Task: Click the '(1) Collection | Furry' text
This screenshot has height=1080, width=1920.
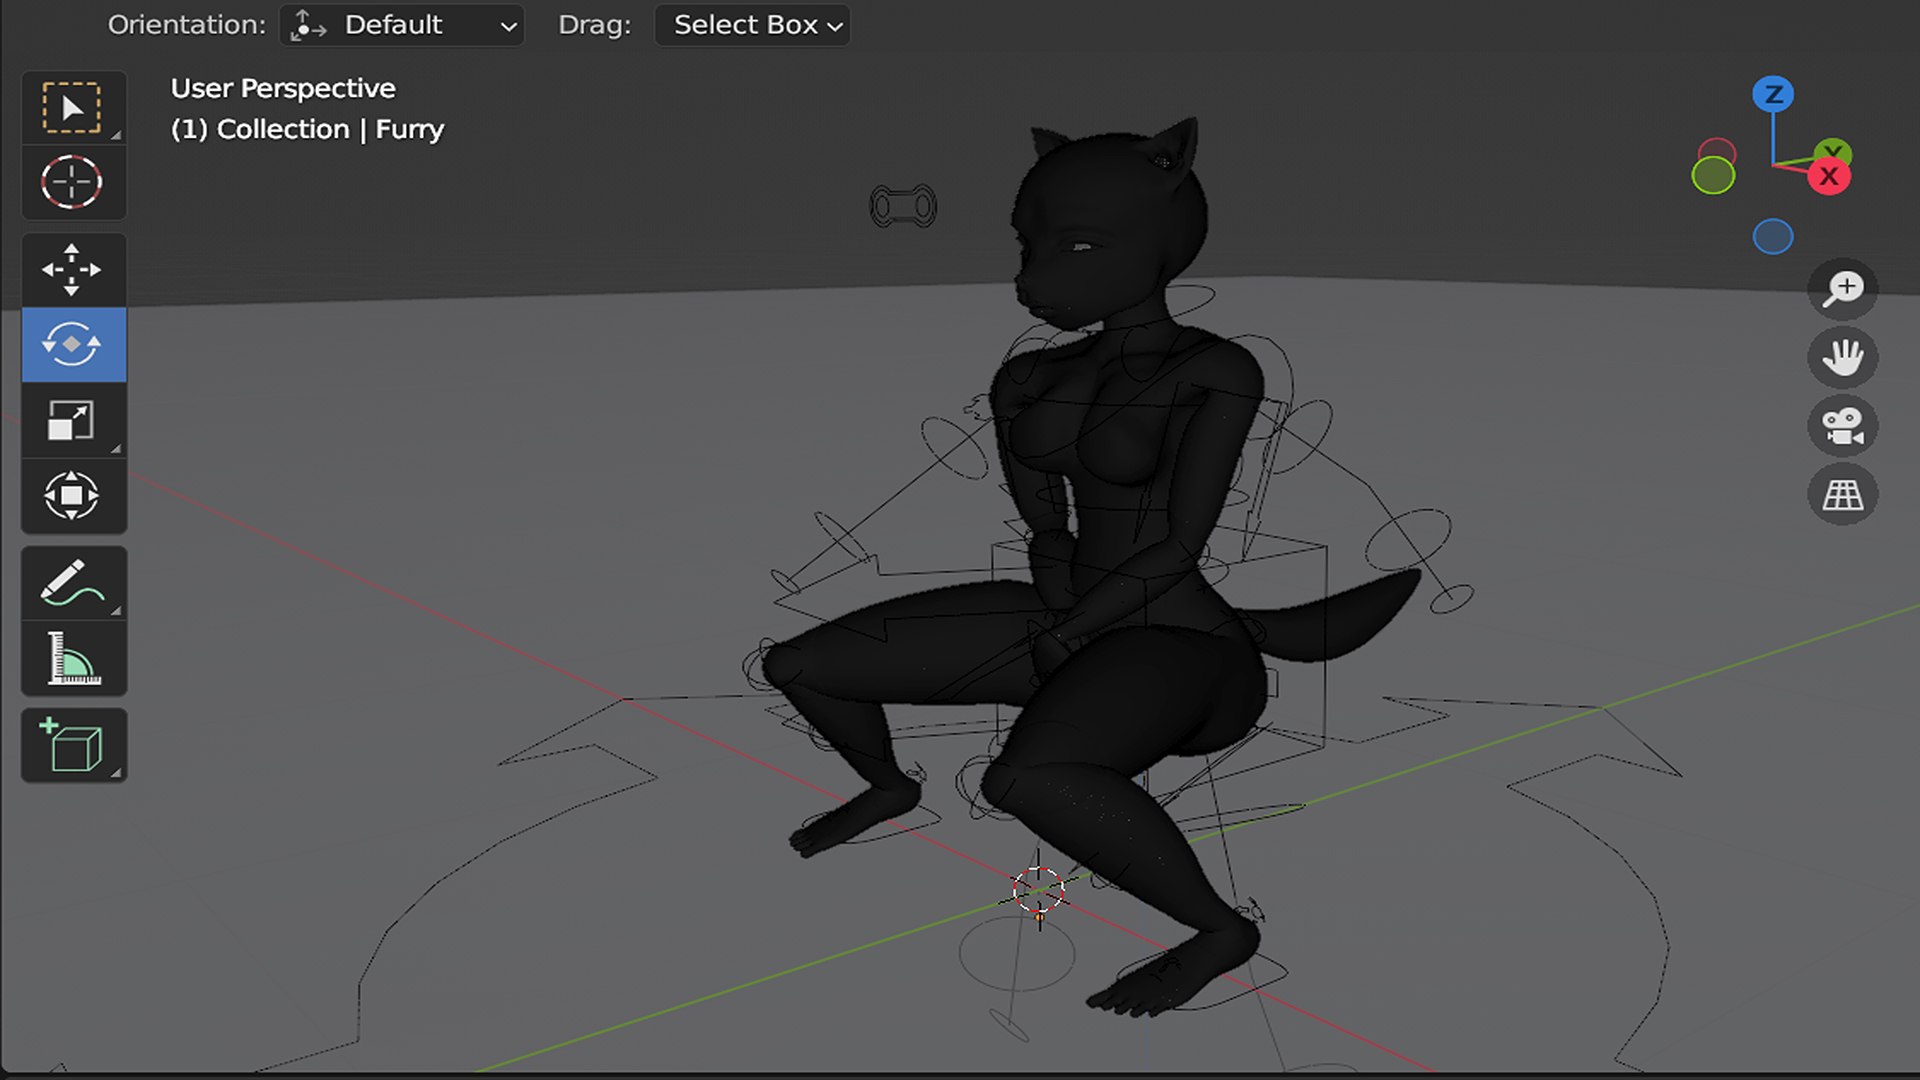Action: coord(307,129)
